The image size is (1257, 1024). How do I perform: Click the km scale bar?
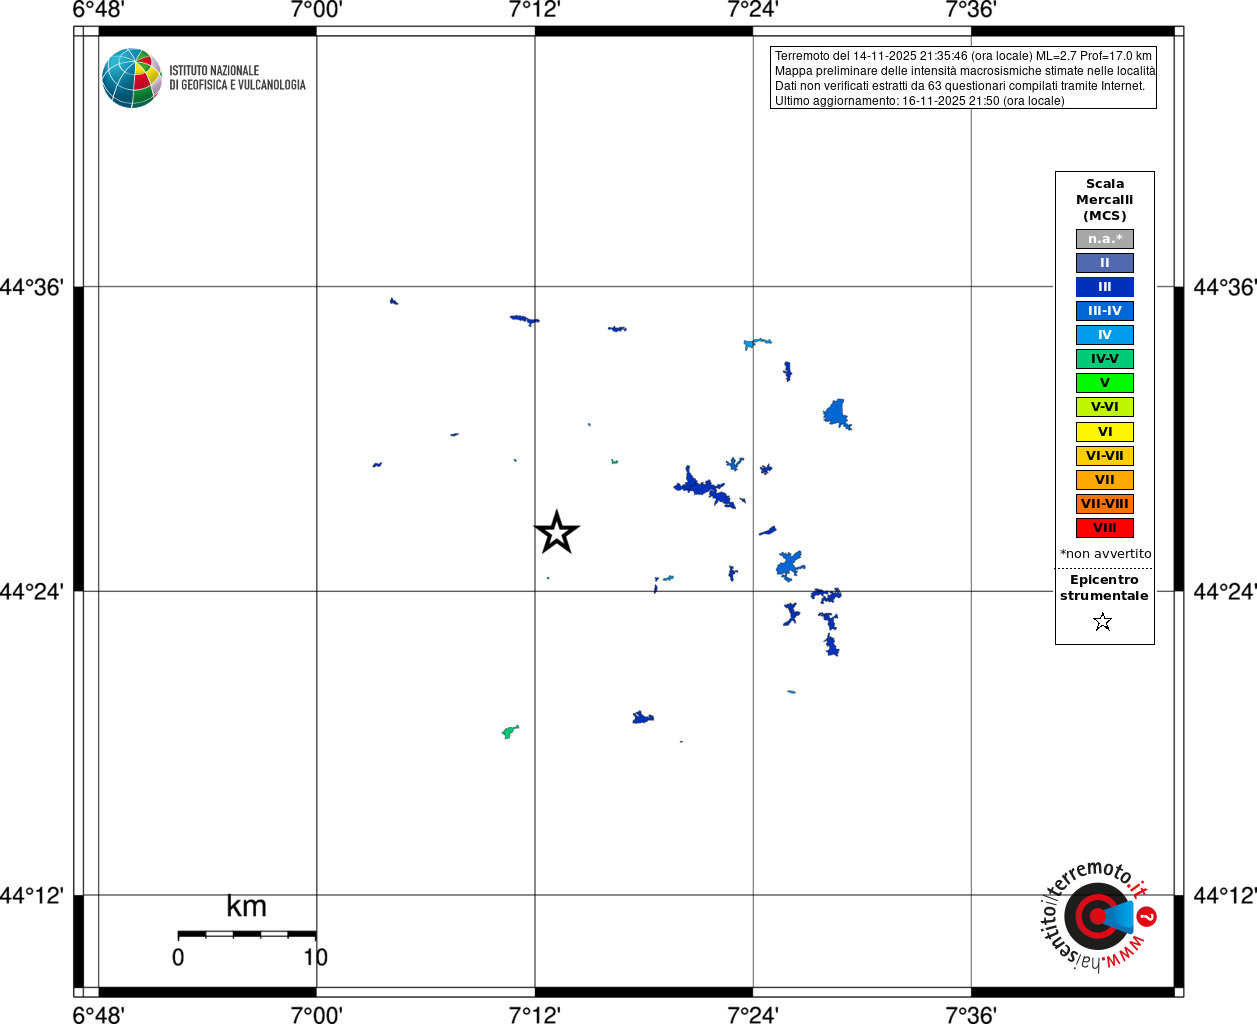pyautogui.click(x=247, y=934)
